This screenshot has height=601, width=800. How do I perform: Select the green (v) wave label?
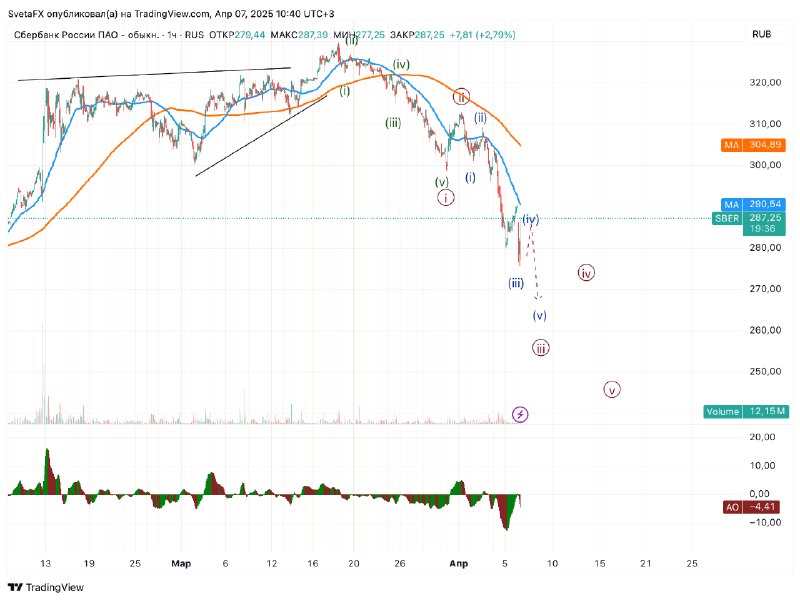[442, 182]
